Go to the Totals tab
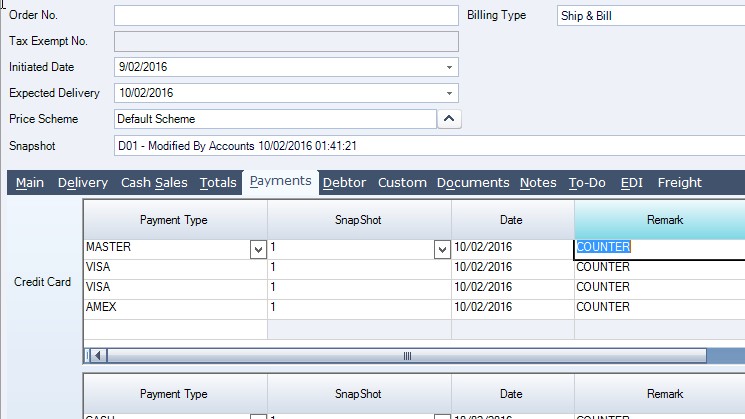 218,183
